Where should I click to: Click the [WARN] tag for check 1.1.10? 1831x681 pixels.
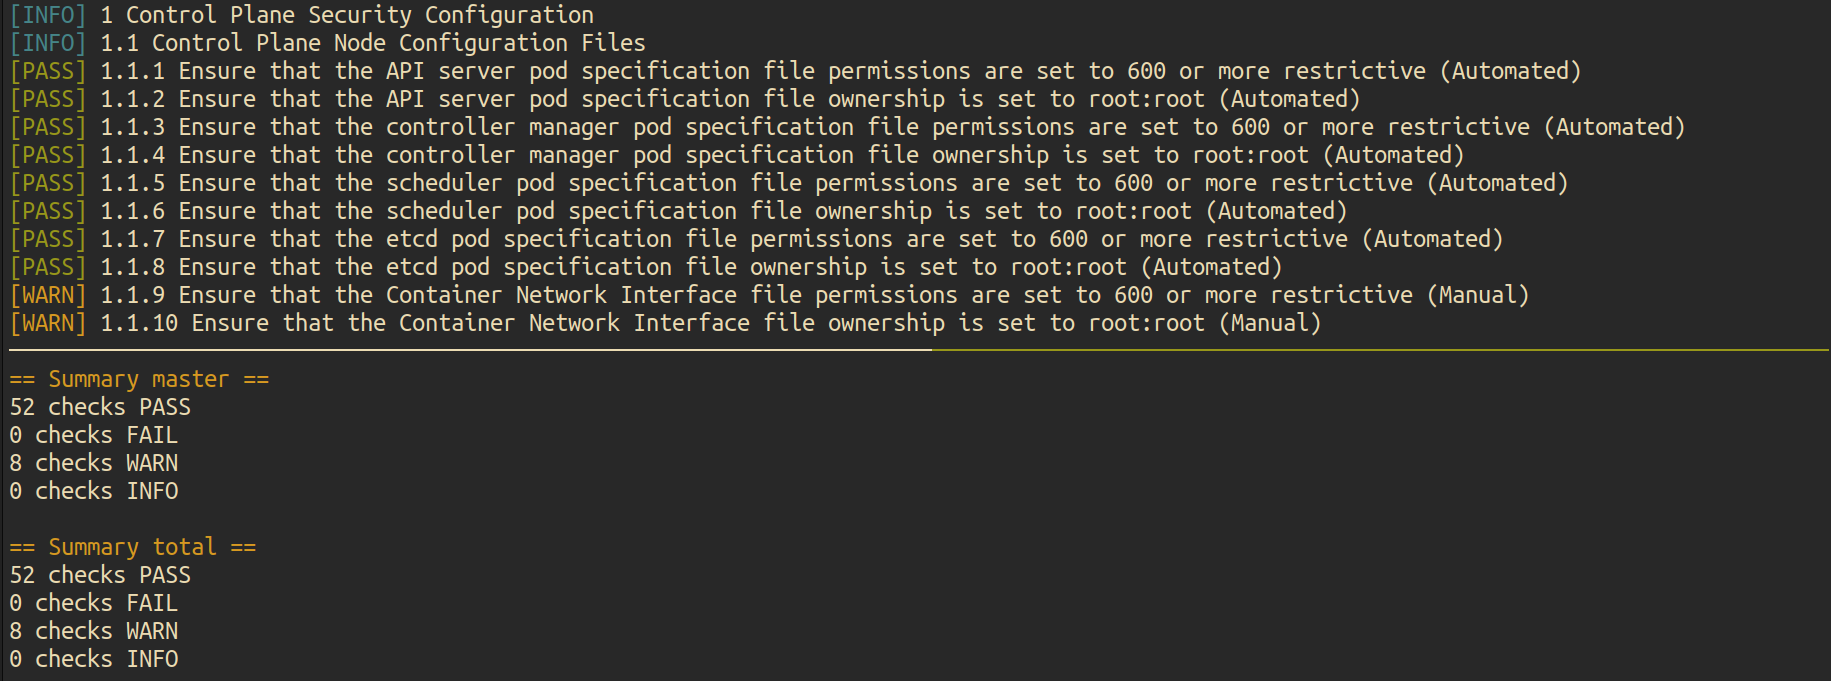(x=48, y=323)
